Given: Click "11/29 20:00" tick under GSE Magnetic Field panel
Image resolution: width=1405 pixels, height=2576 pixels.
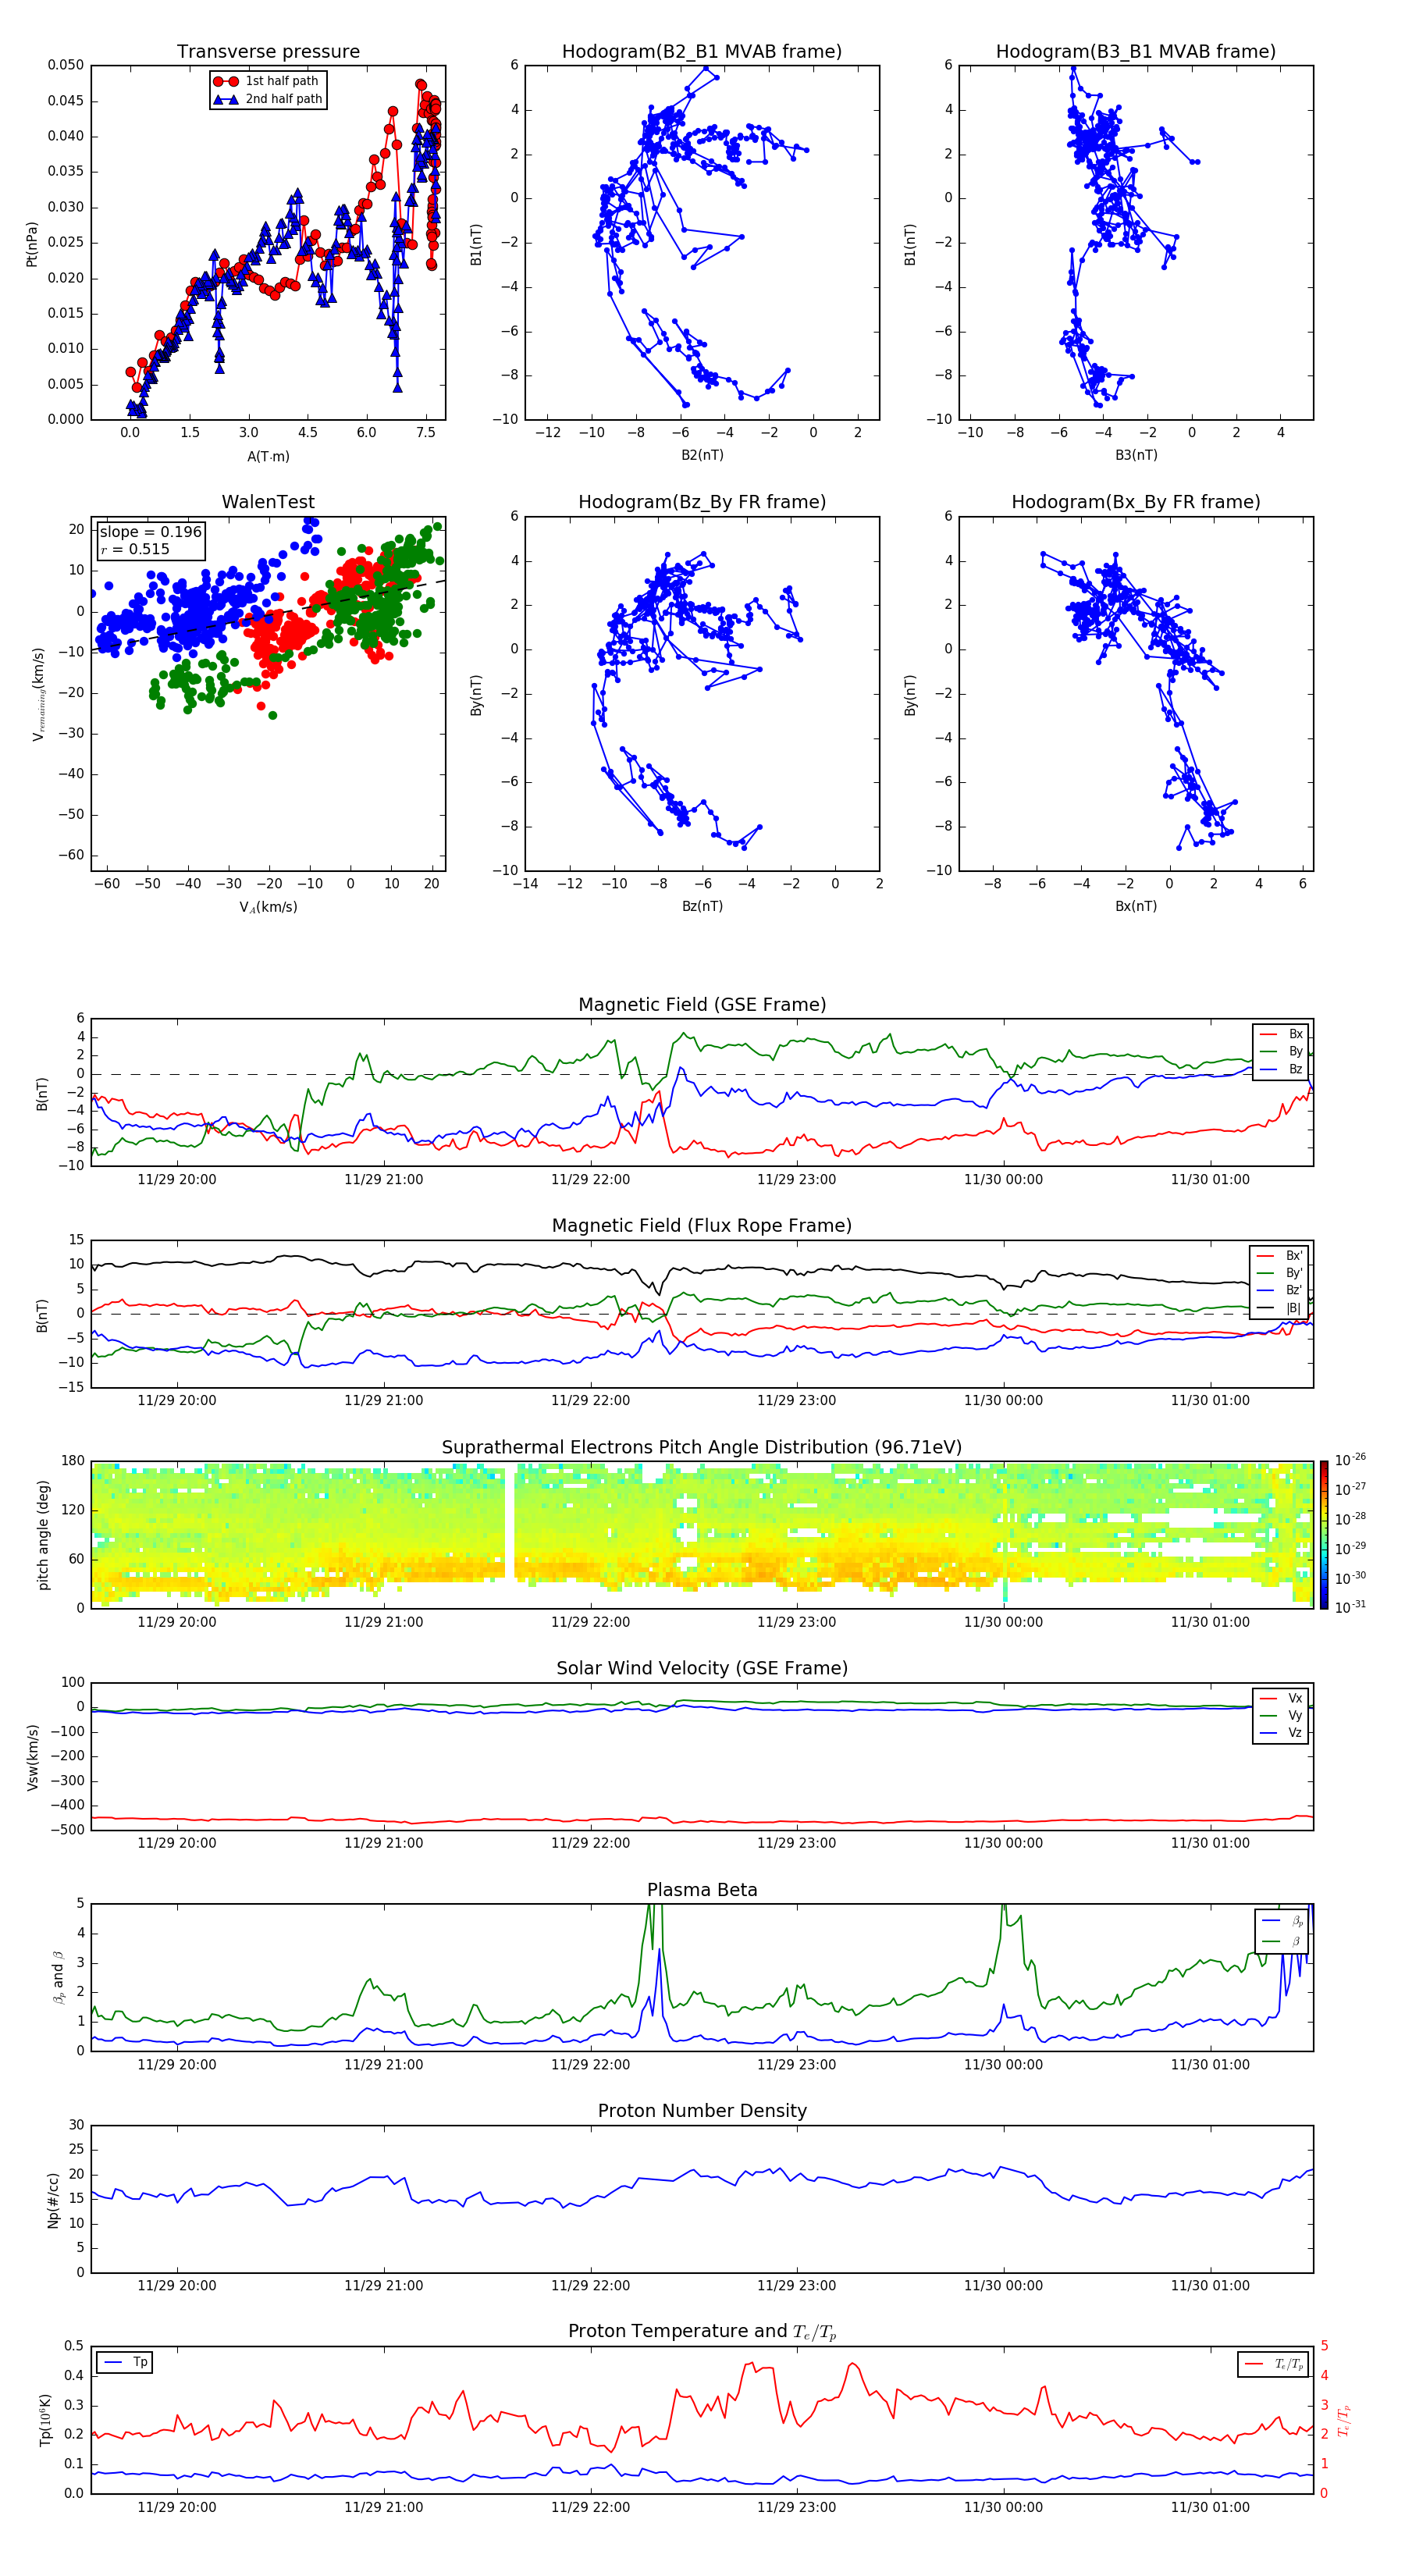Looking at the screenshot, I should pyautogui.click(x=176, y=1179).
